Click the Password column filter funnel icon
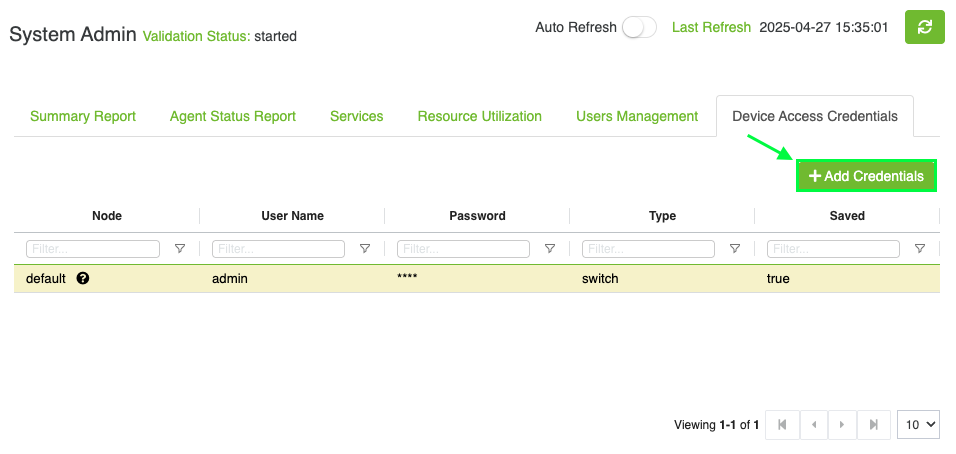Viewport: 956px width, 454px height. [x=550, y=249]
